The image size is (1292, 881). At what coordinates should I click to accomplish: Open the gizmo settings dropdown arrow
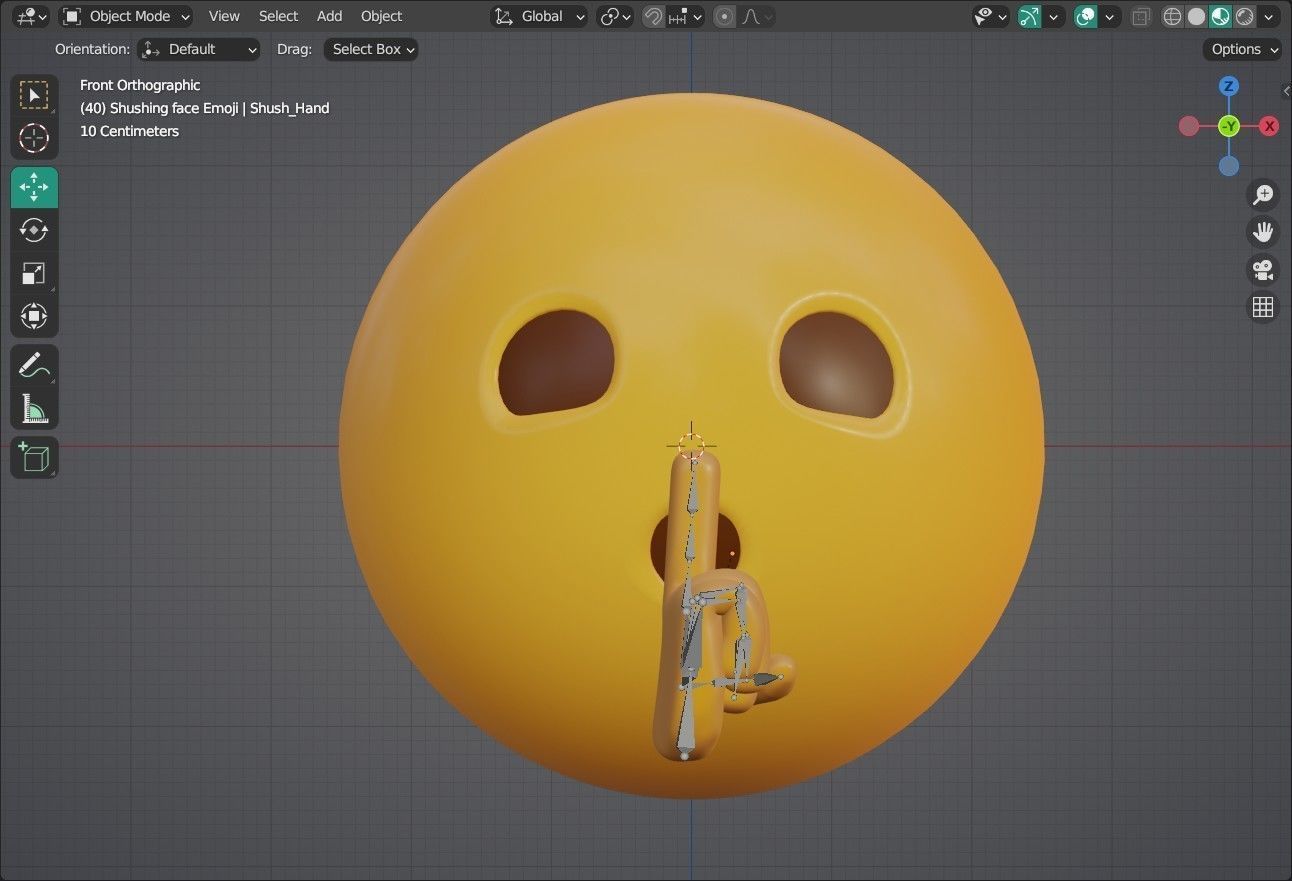coord(1053,16)
